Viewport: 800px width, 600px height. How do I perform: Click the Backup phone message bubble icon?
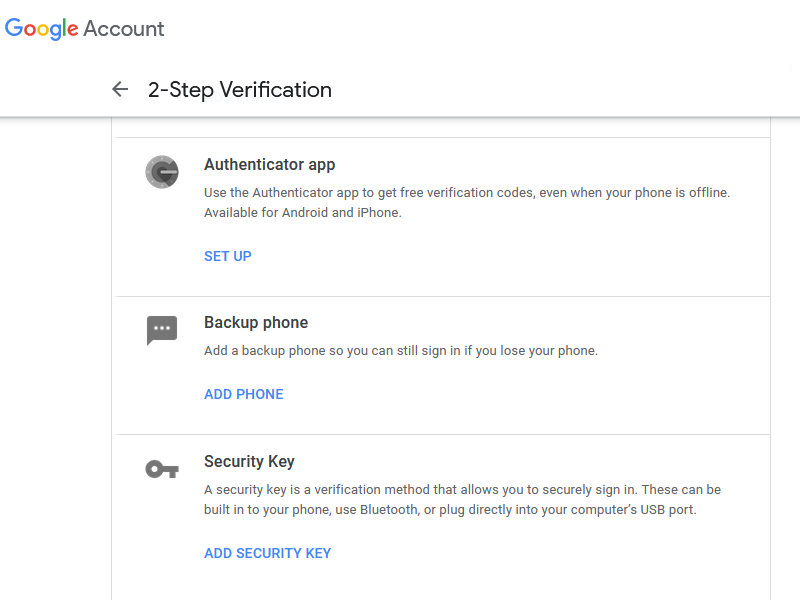(x=161, y=330)
